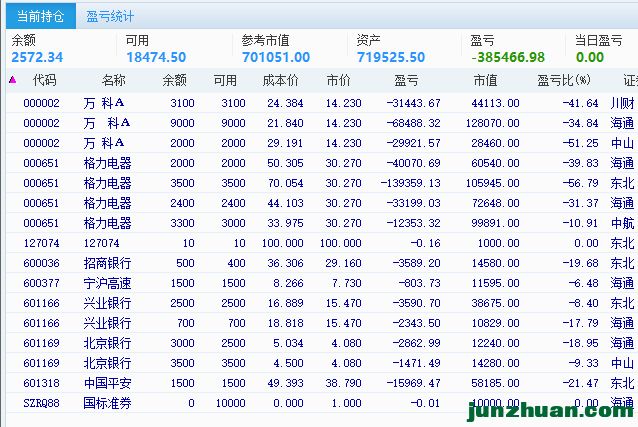Switch to the 当前持仓 tab
This screenshot has width=638, height=427.
click(x=41, y=16)
